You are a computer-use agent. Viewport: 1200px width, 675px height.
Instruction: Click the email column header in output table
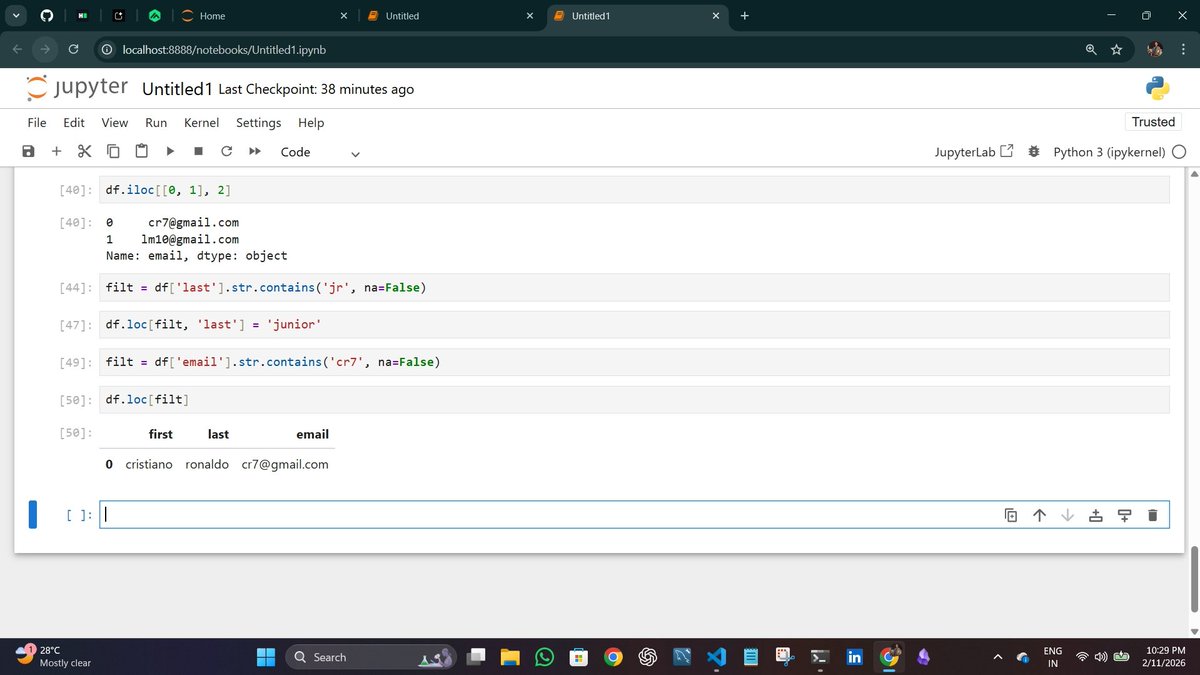coord(312,434)
